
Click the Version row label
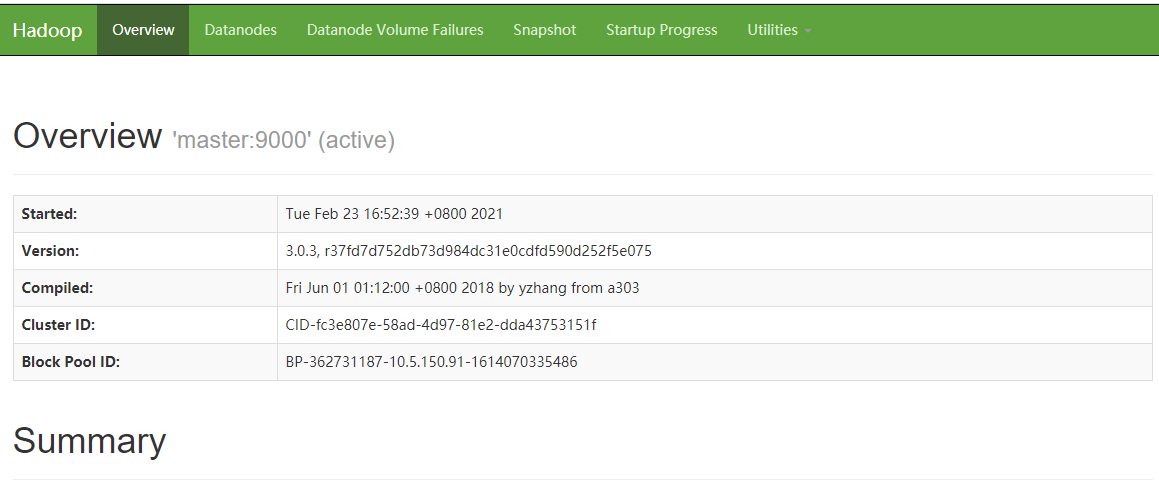click(x=50, y=251)
